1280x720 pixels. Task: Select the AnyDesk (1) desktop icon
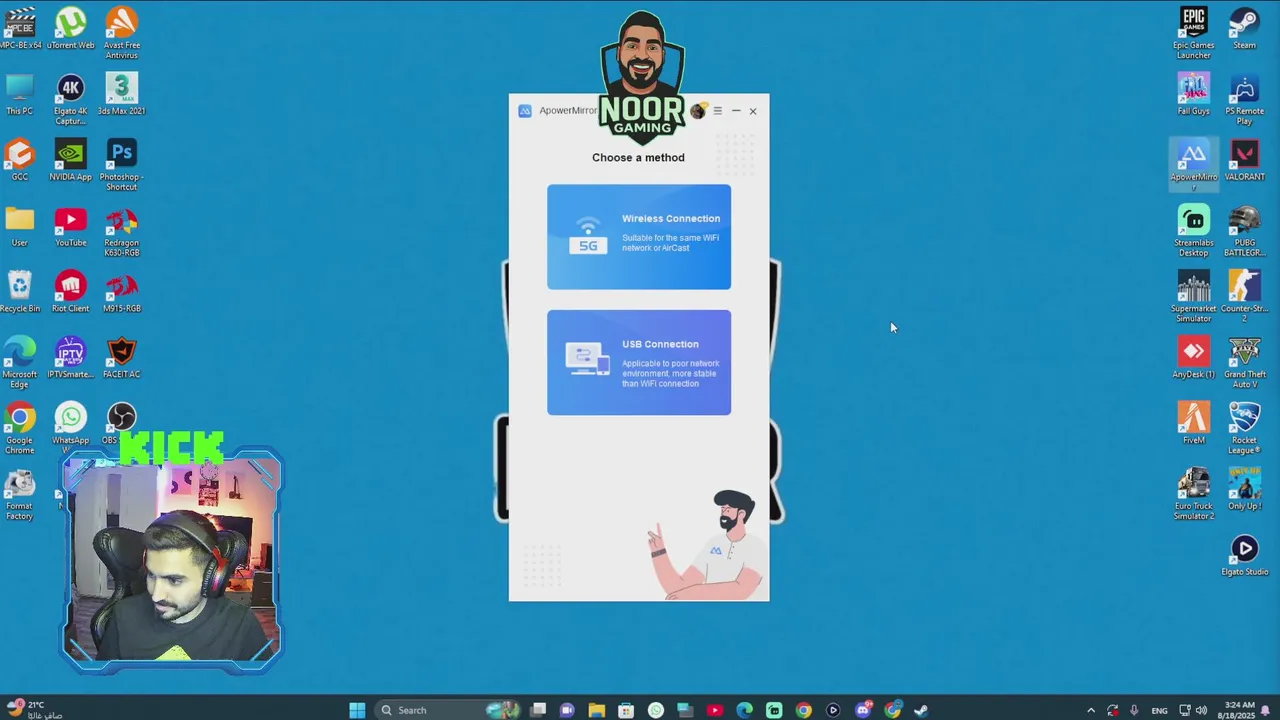tap(1193, 358)
